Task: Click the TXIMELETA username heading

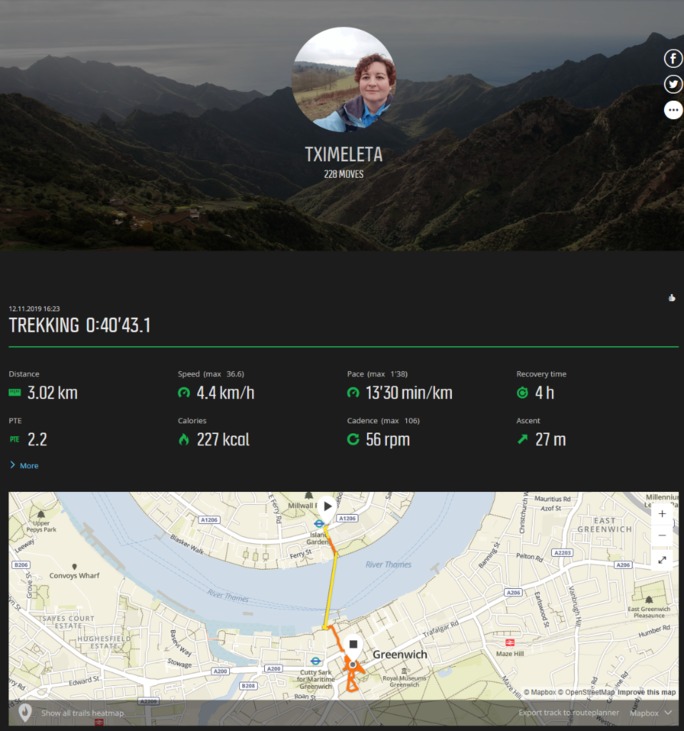Action: [344, 154]
